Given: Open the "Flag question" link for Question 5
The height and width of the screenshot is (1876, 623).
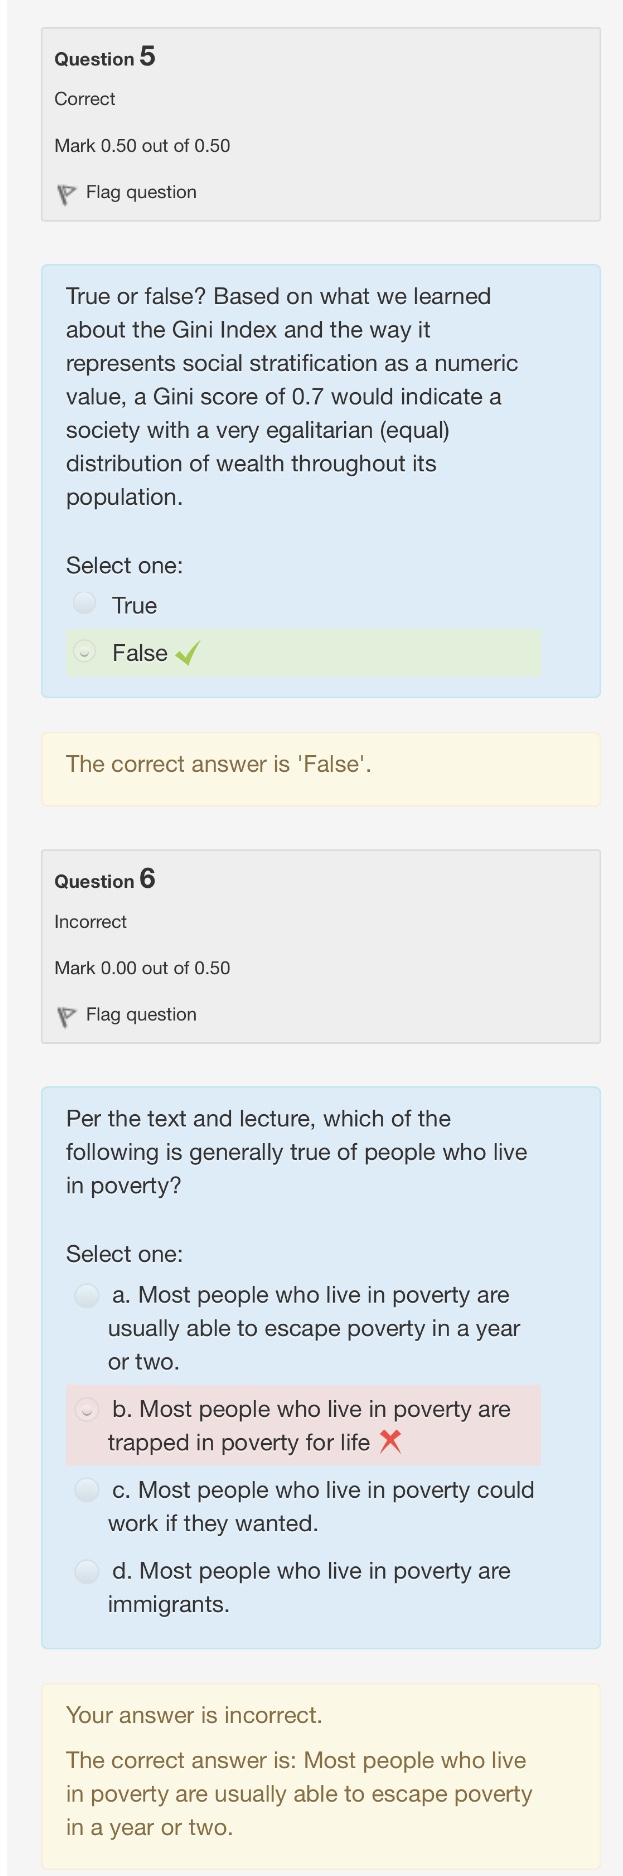Looking at the screenshot, I should click(x=141, y=192).
